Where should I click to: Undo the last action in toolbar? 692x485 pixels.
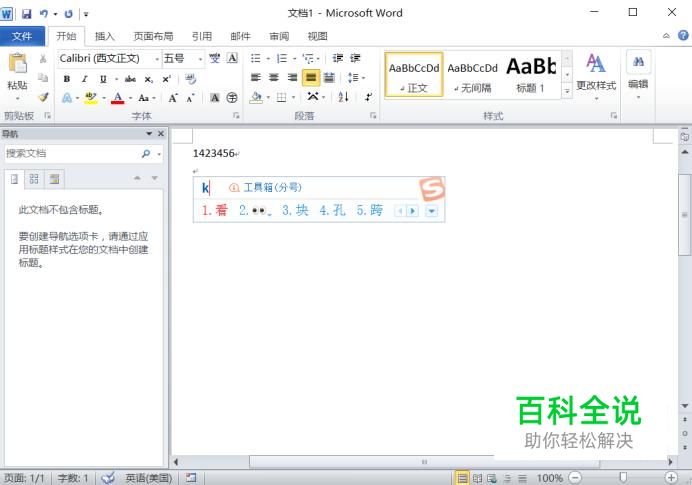[x=44, y=14]
